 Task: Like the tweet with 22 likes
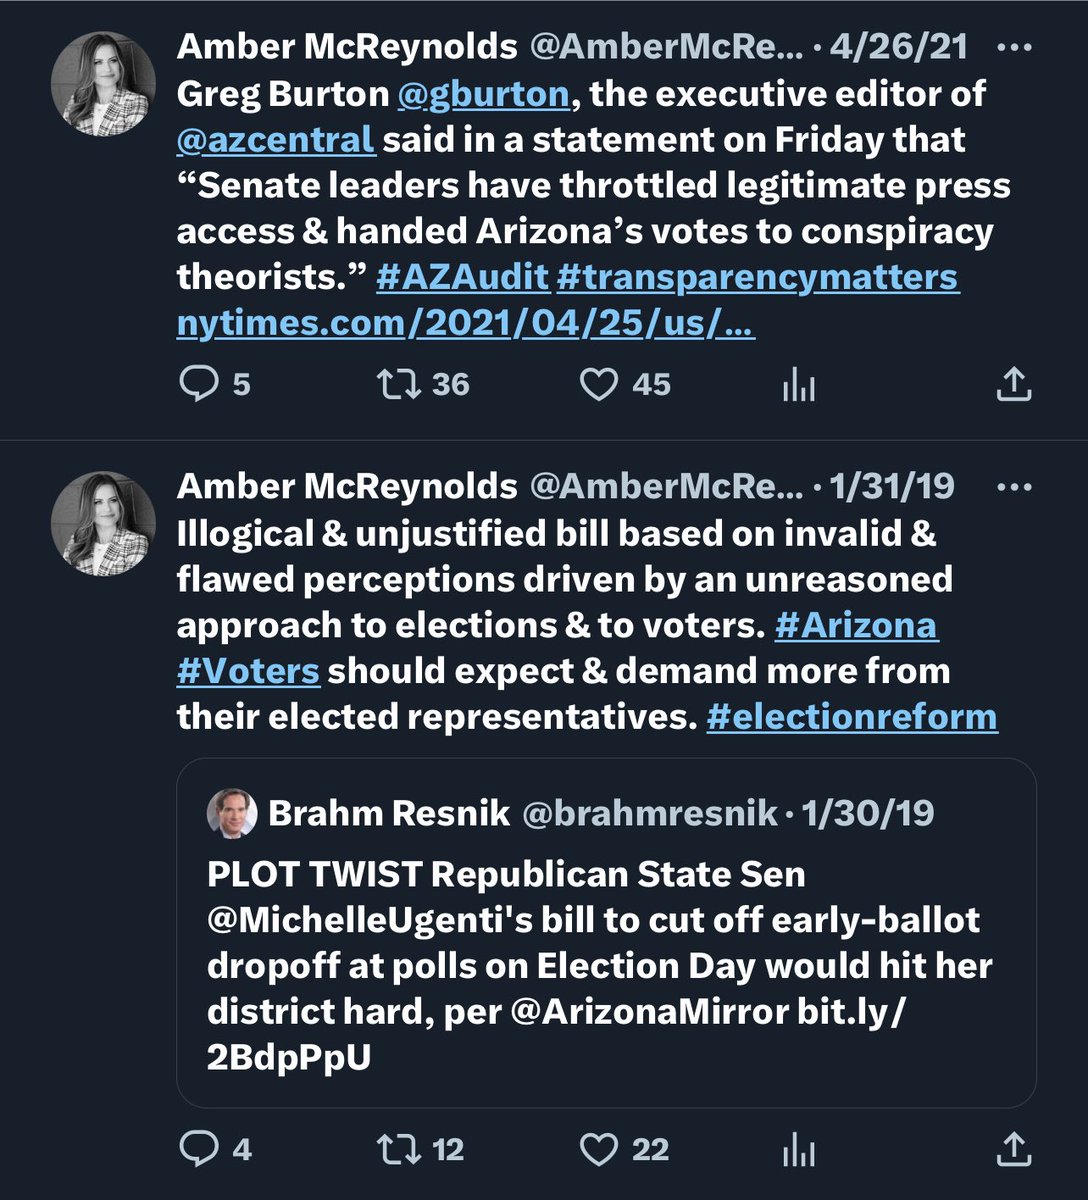pos(599,1149)
